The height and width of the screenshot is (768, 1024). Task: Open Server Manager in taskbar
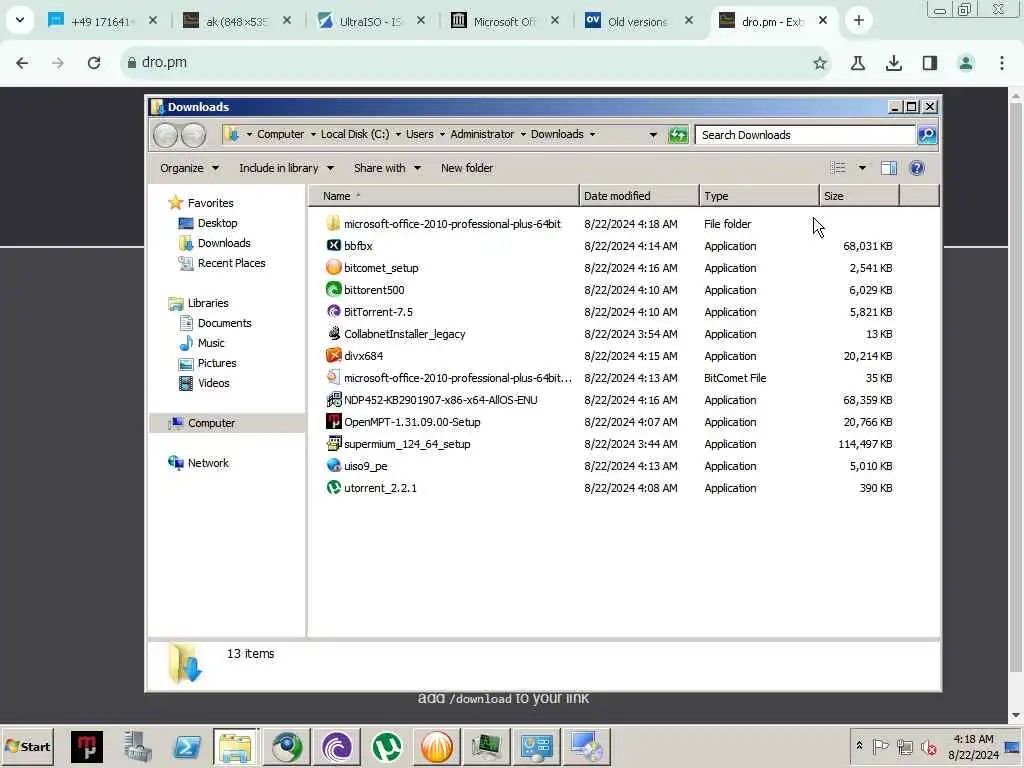tap(138, 746)
